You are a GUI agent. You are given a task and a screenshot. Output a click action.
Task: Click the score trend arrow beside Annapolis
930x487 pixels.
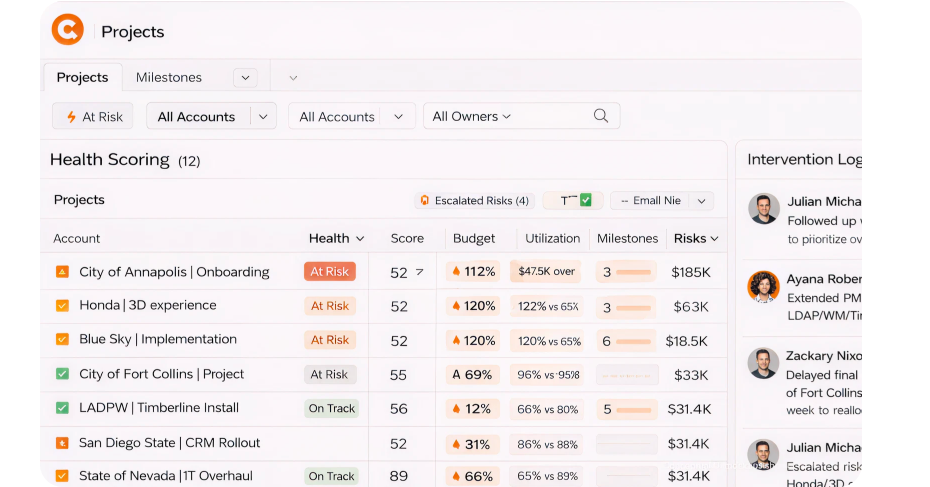click(x=419, y=272)
